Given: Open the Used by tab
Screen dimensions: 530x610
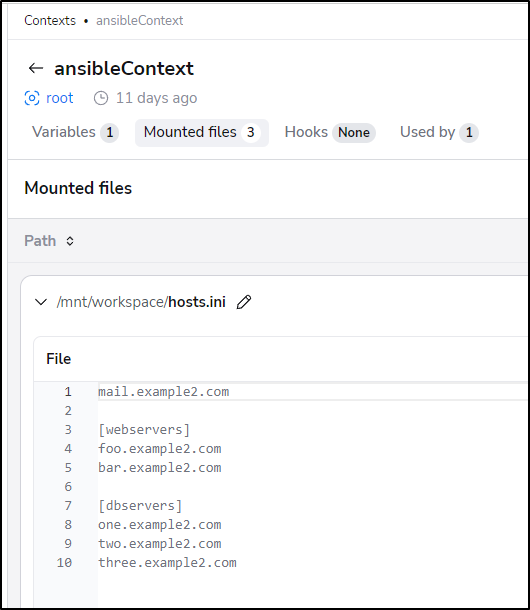Looking at the screenshot, I should (x=439, y=132).
